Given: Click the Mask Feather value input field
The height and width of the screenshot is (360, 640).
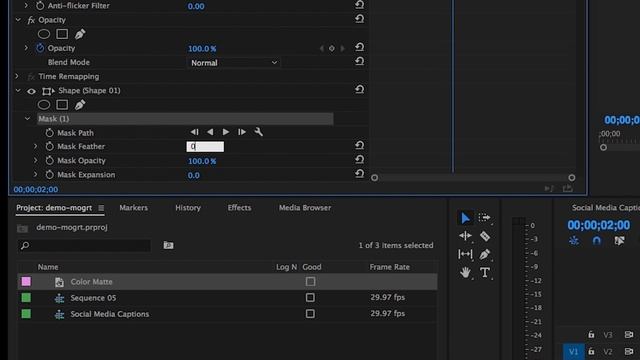Looking at the screenshot, I should point(205,146).
